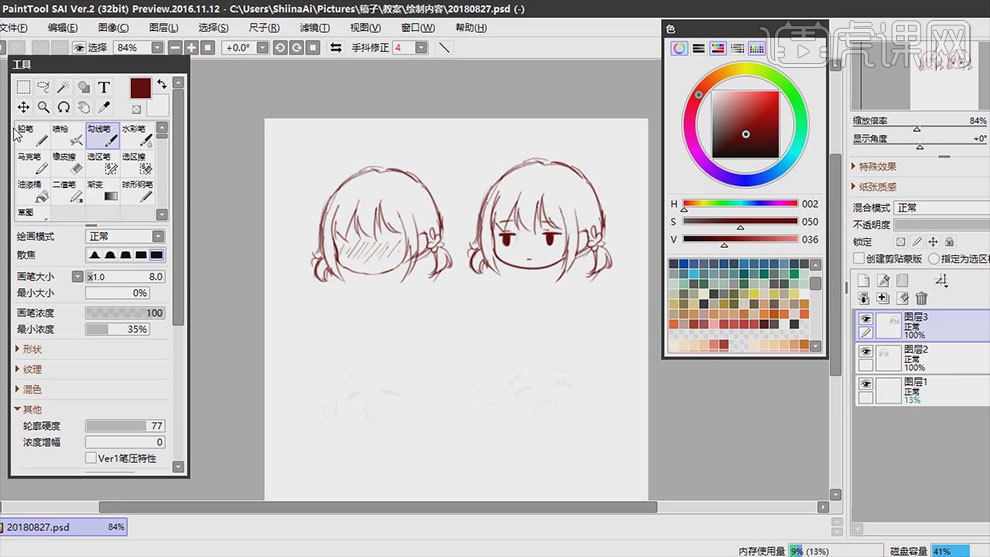This screenshot has height=557, width=990.
Task: Click the zoom in plus button
Action: click(191, 47)
